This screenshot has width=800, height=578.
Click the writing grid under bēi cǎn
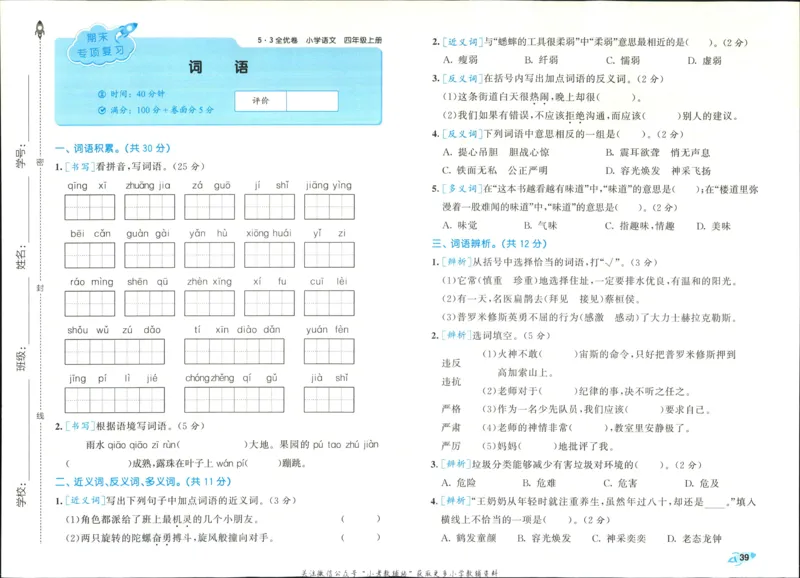(x=90, y=255)
